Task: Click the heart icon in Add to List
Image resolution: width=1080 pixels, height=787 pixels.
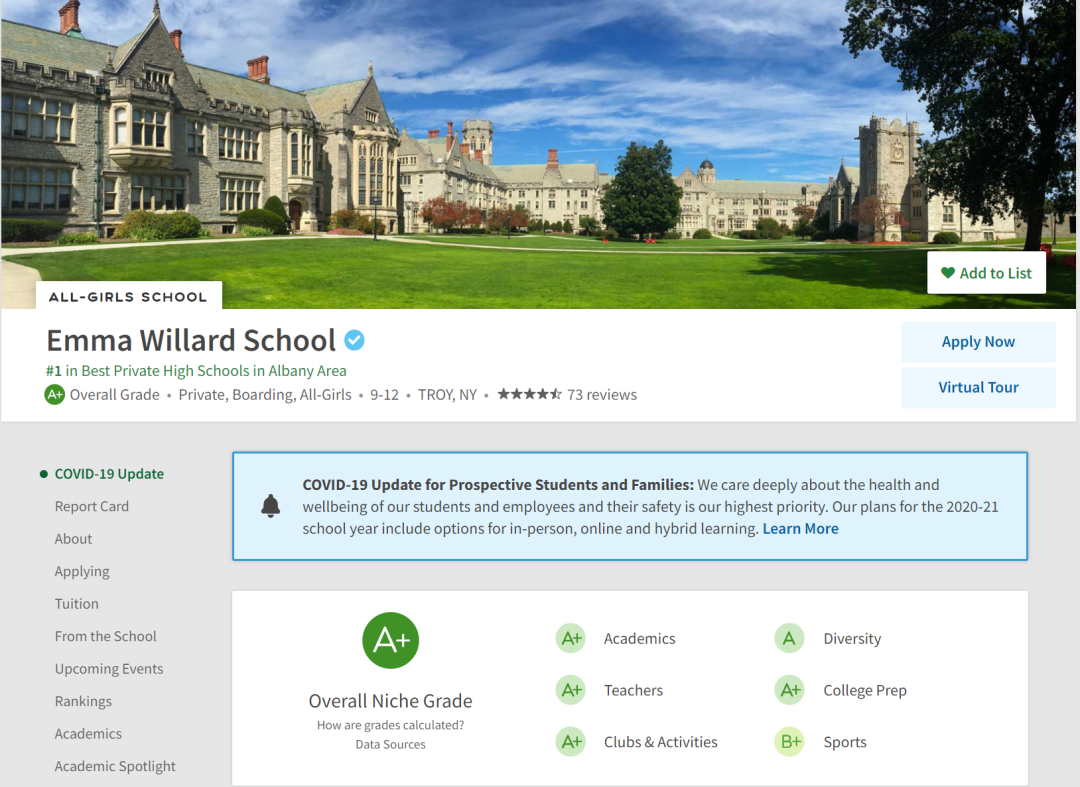Action: pos(948,273)
